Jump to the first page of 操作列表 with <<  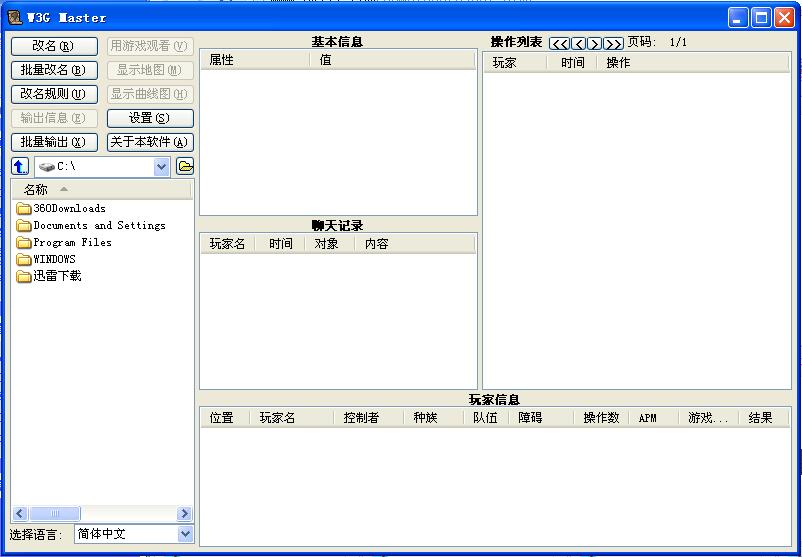point(559,44)
